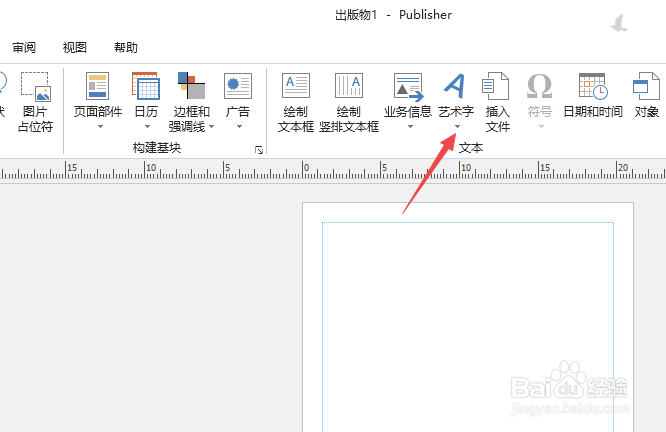Expand the 边框和强调线 dropdown arrow
666x432 pixels.
coord(212,127)
